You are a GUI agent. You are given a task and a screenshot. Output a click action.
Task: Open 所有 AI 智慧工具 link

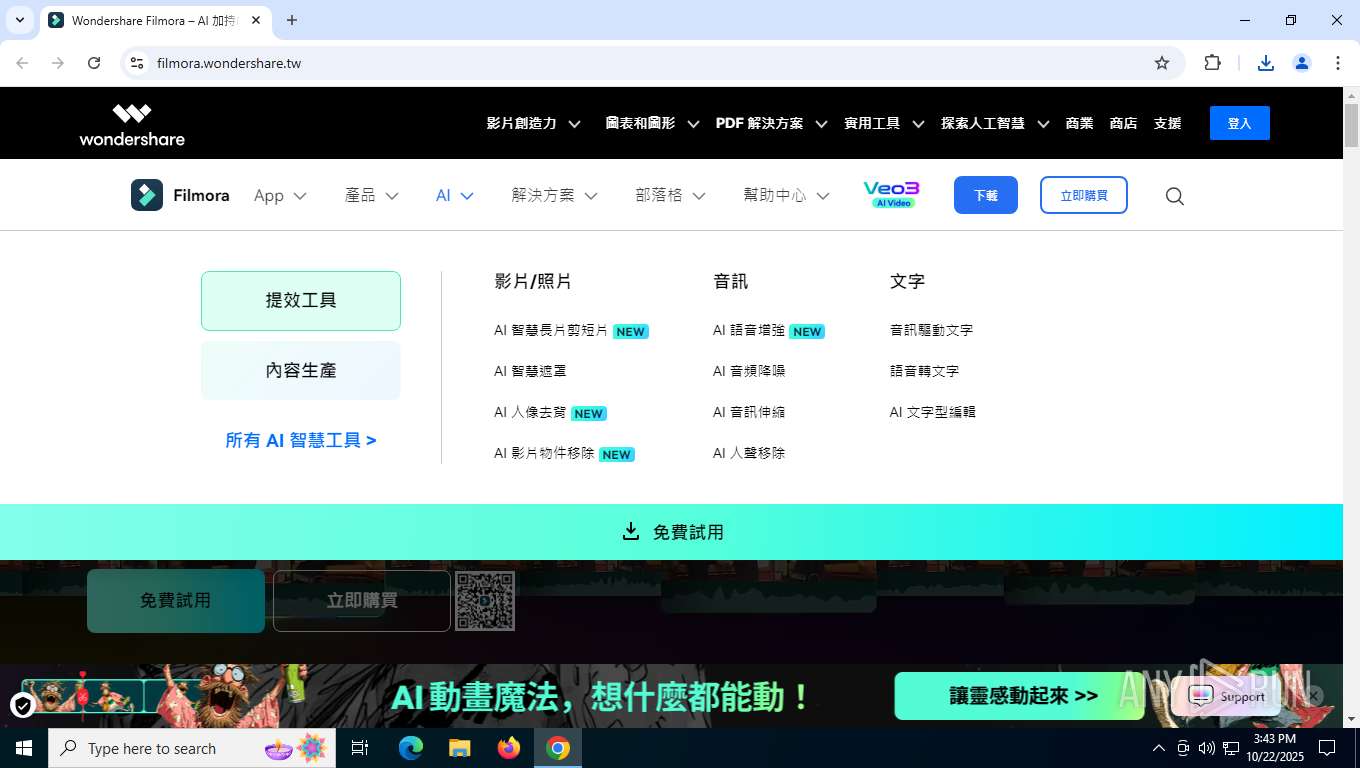click(301, 440)
